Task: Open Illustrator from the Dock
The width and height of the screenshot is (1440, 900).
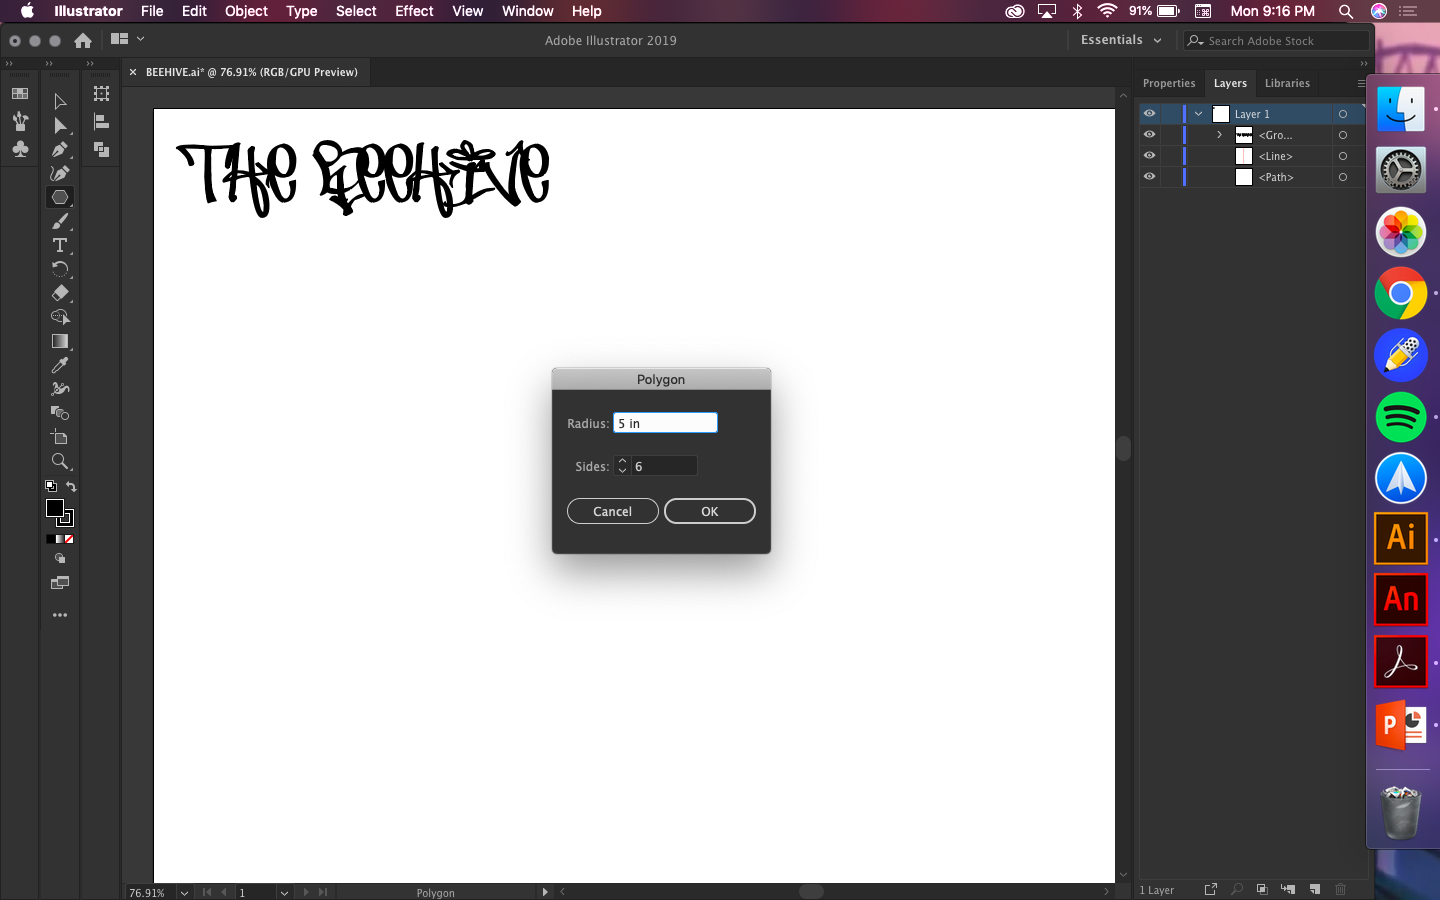Action: [x=1400, y=538]
